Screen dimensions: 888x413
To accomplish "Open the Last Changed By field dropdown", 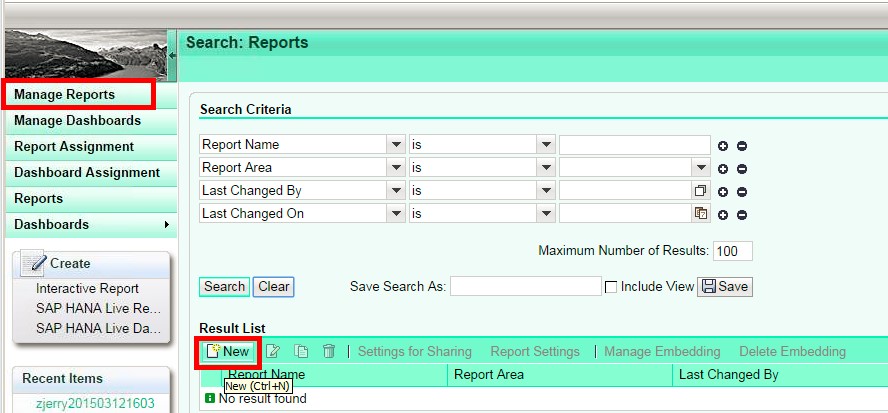I will (396, 191).
